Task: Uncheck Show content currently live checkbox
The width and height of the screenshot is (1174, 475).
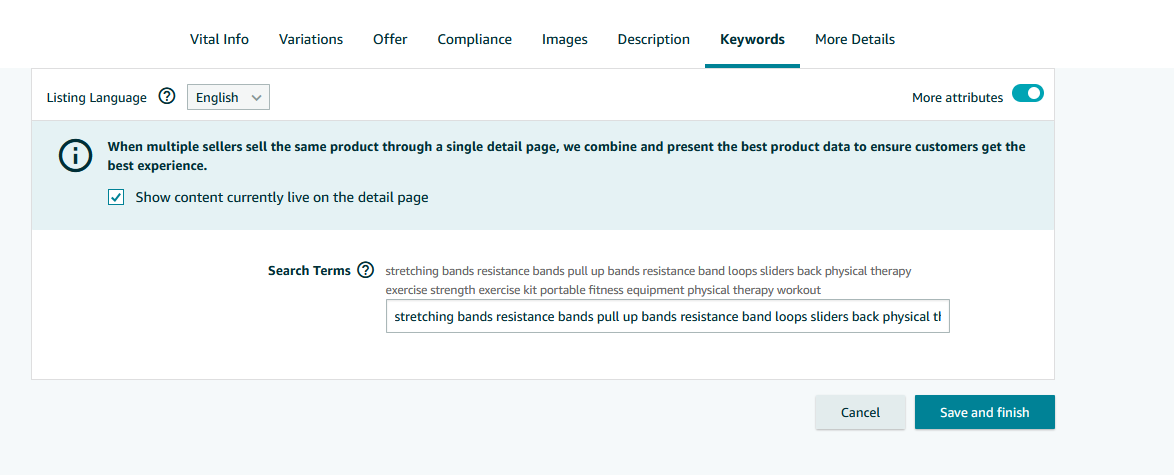Action: pos(116,198)
